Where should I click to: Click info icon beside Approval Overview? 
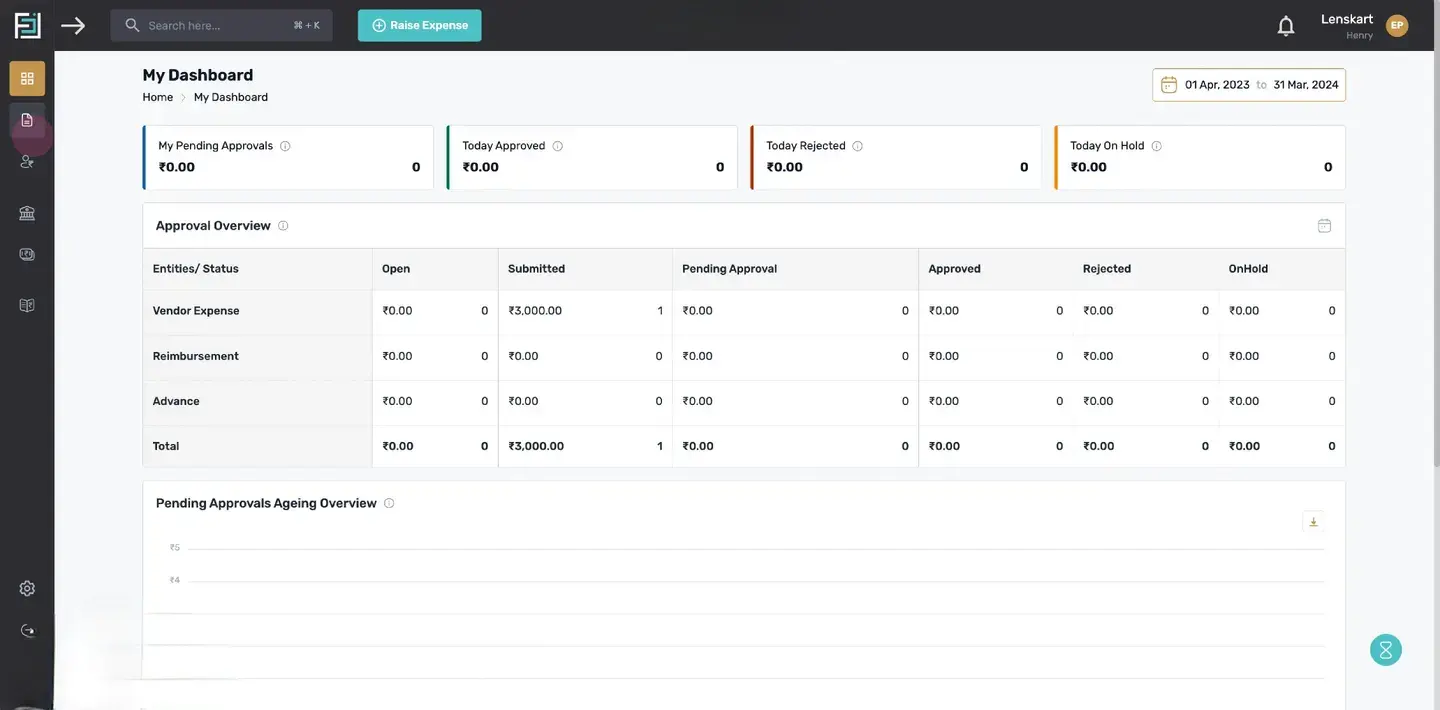pyautogui.click(x=283, y=226)
